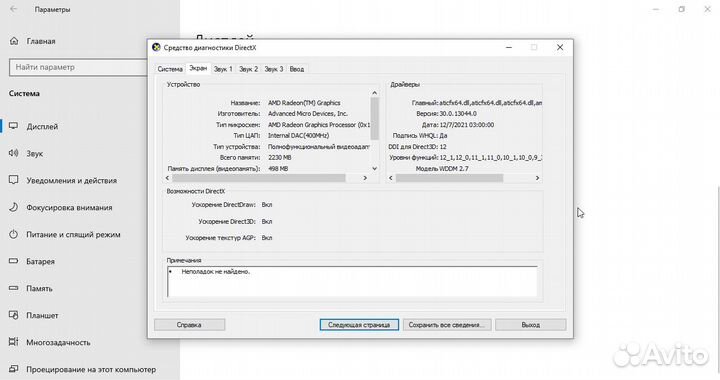Open Память storage icon in sidebar
Screen dimensions: 720x380
point(14,288)
